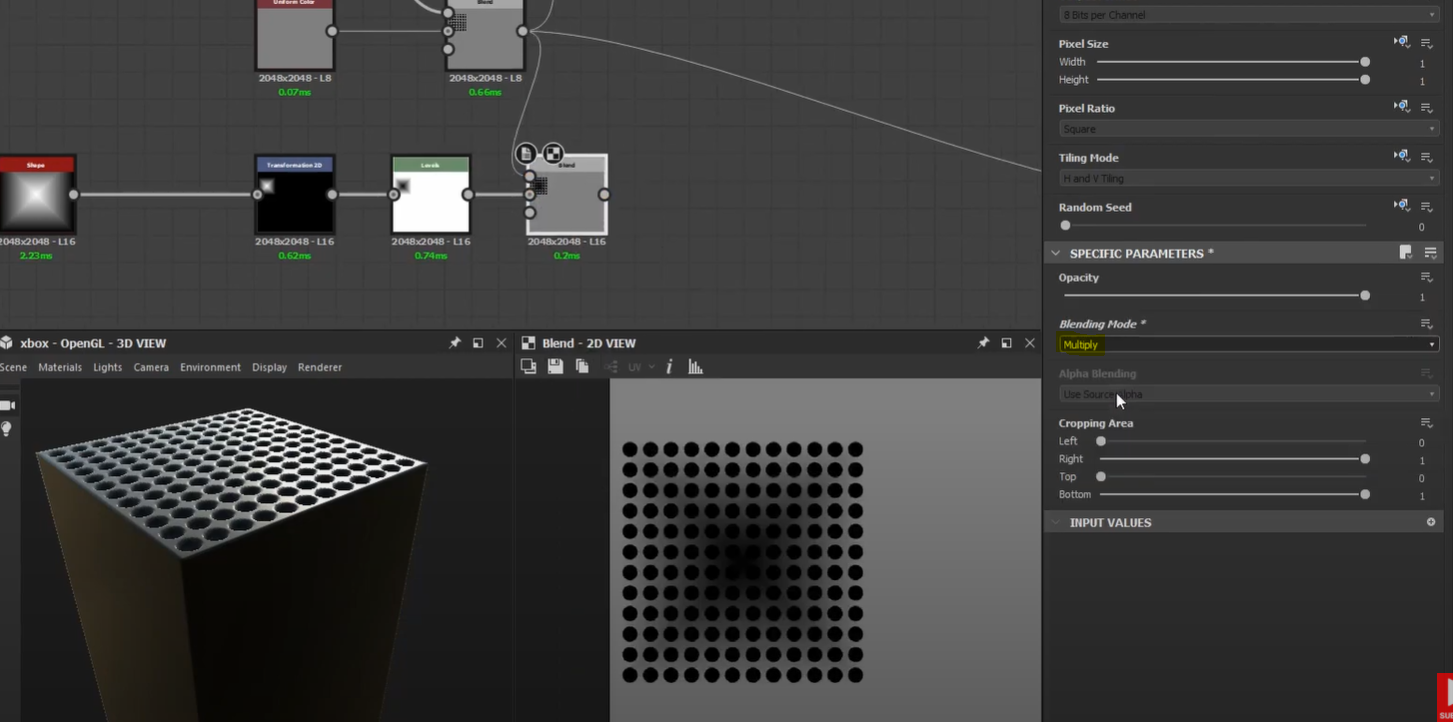Image resolution: width=1453 pixels, height=722 pixels.
Task: Click the function graph icon beside Random Seed
Action: pos(1400,205)
